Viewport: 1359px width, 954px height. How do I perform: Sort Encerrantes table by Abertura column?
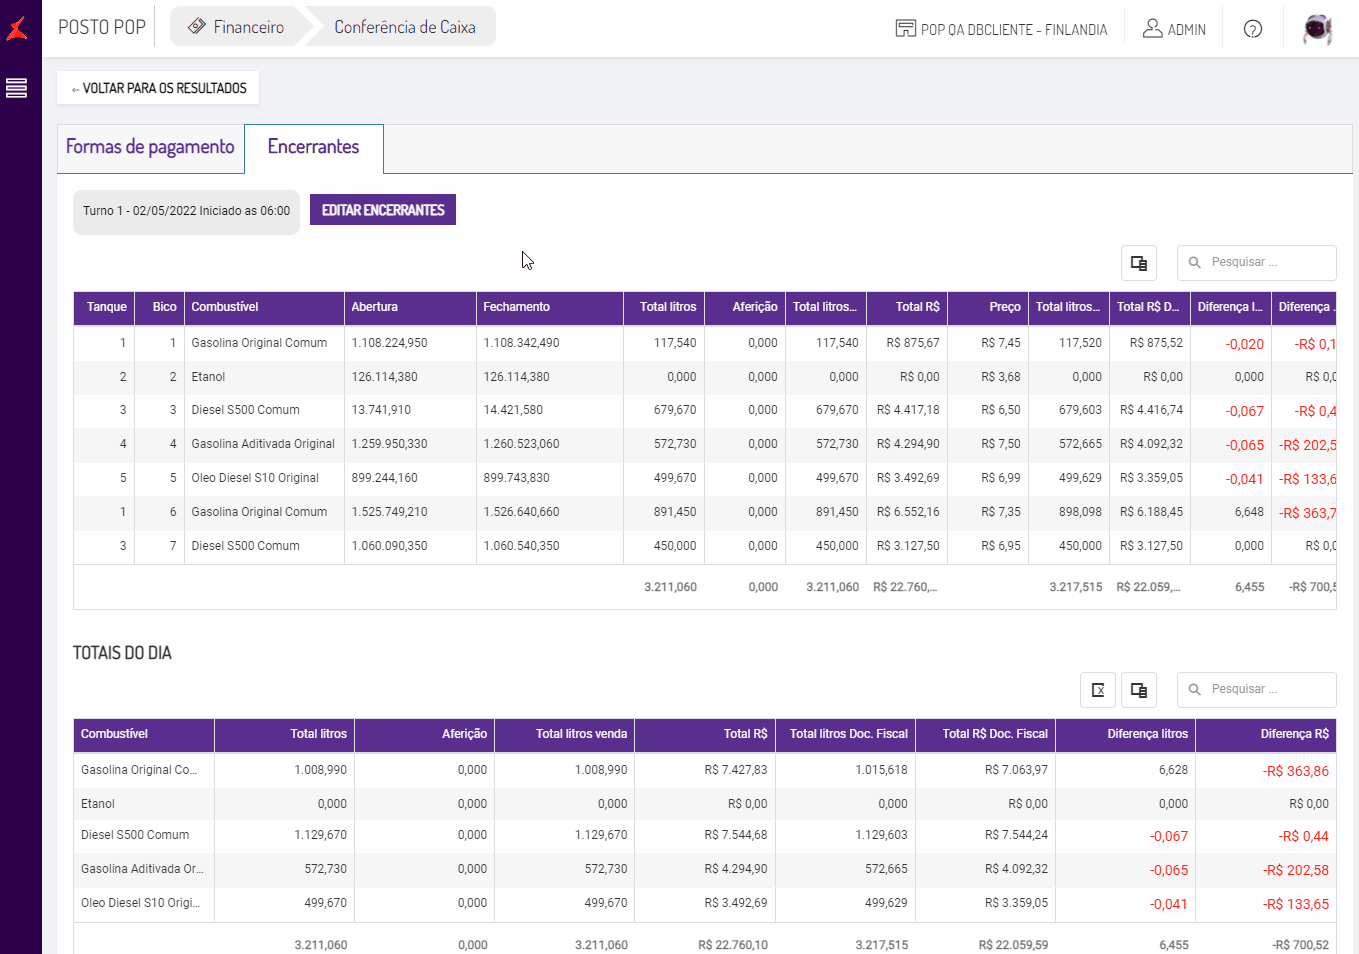pyautogui.click(x=375, y=307)
